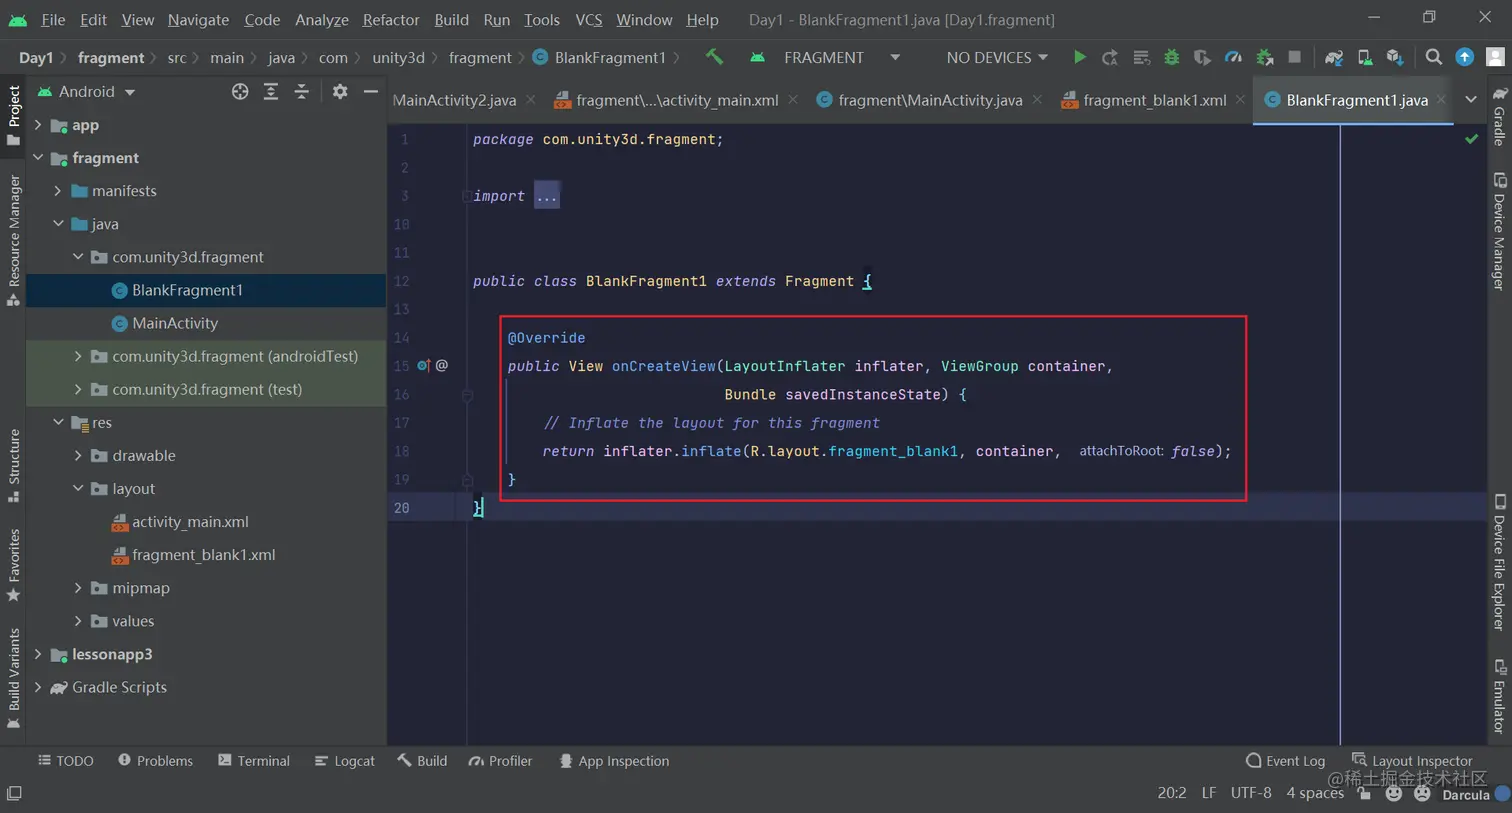Toggle the Gradle tool window on right edge
This screenshot has width=1512, height=813.
tap(1499, 116)
